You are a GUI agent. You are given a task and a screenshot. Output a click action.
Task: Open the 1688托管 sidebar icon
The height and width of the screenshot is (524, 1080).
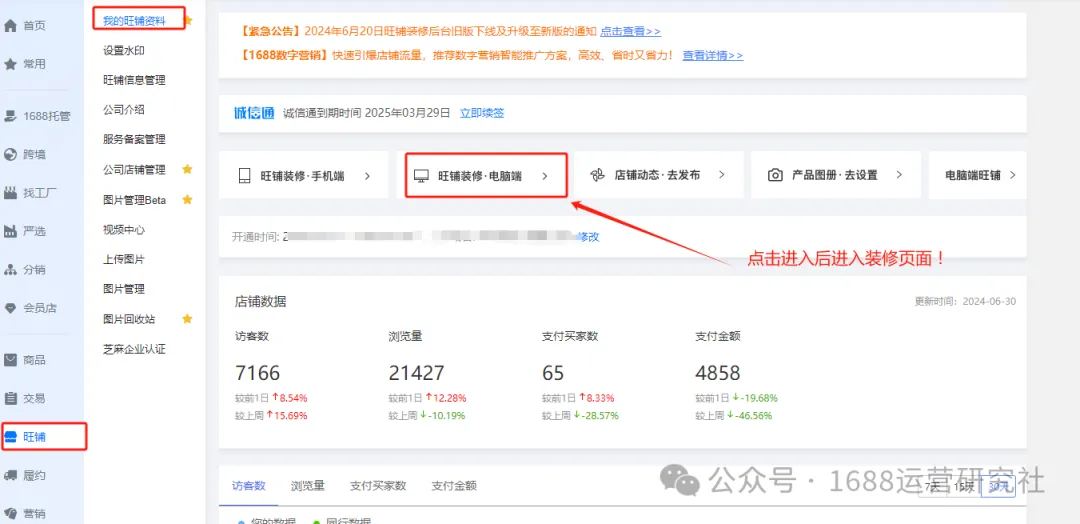click(x=10, y=116)
